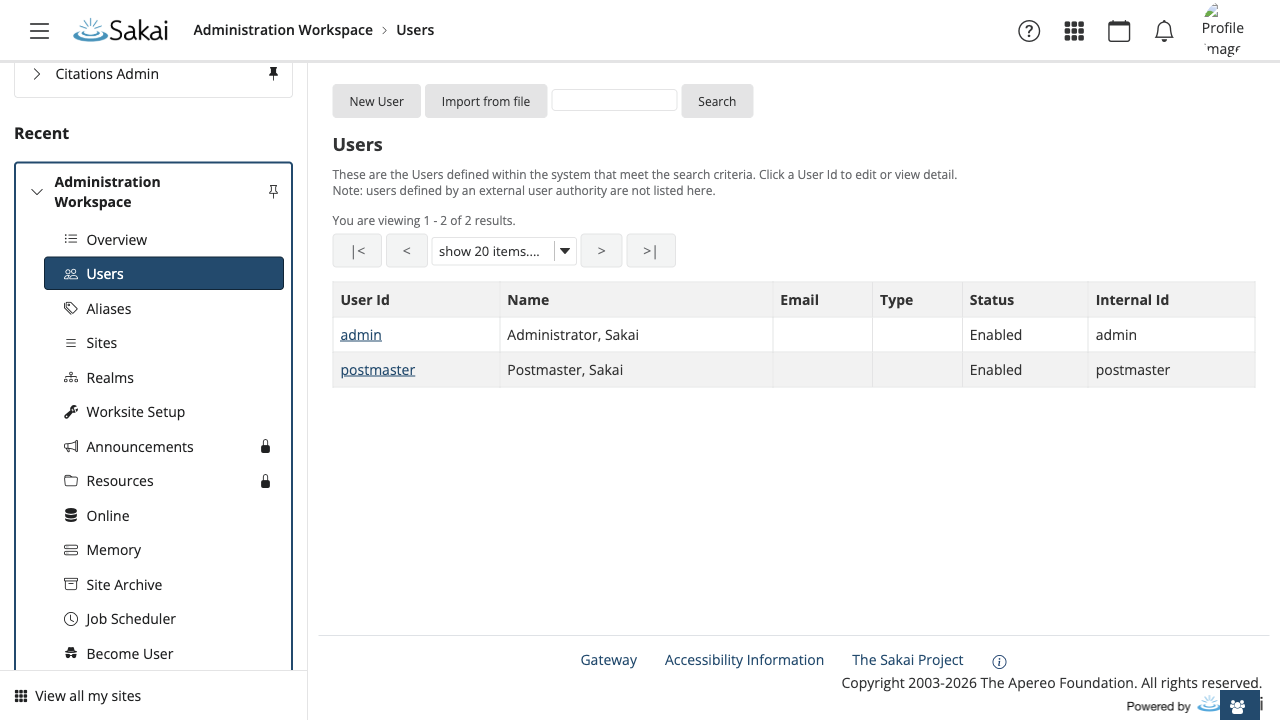
Task: Click Users in the breadcrumb
Action: pyautogui.click(x=415, y=30)
